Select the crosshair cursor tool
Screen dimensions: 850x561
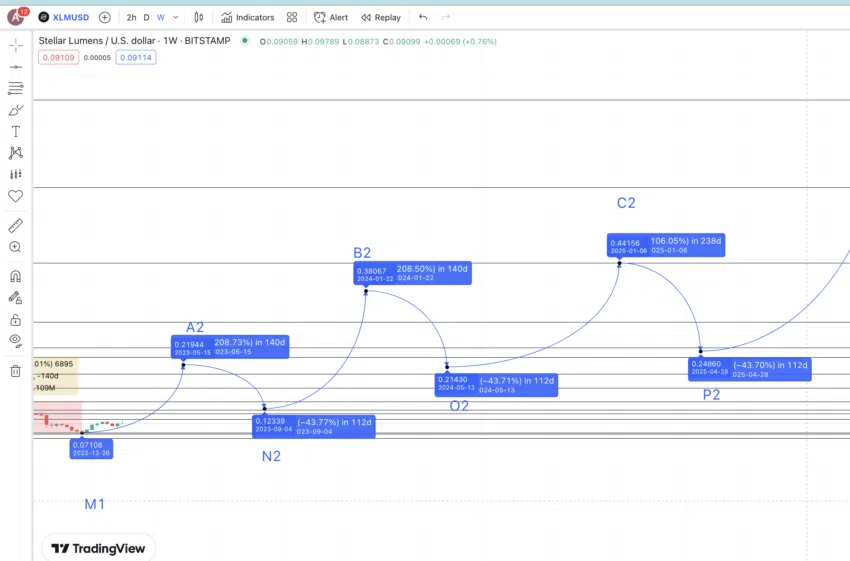click(15, 46)
